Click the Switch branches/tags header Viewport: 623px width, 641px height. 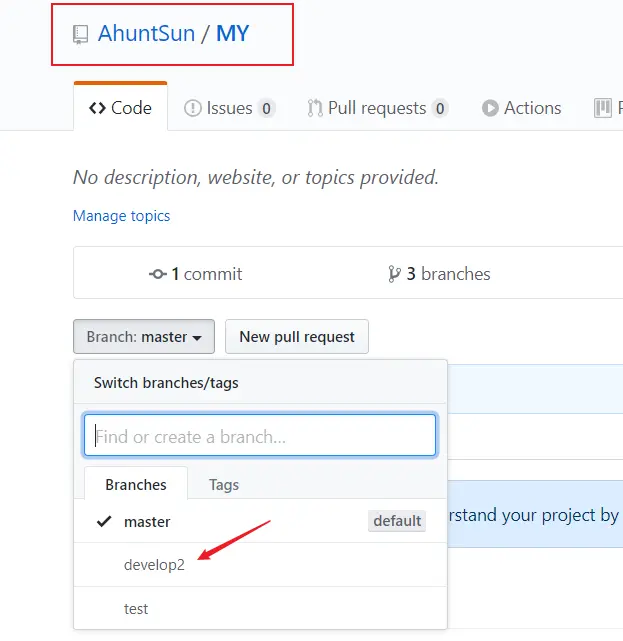(166, 383)
